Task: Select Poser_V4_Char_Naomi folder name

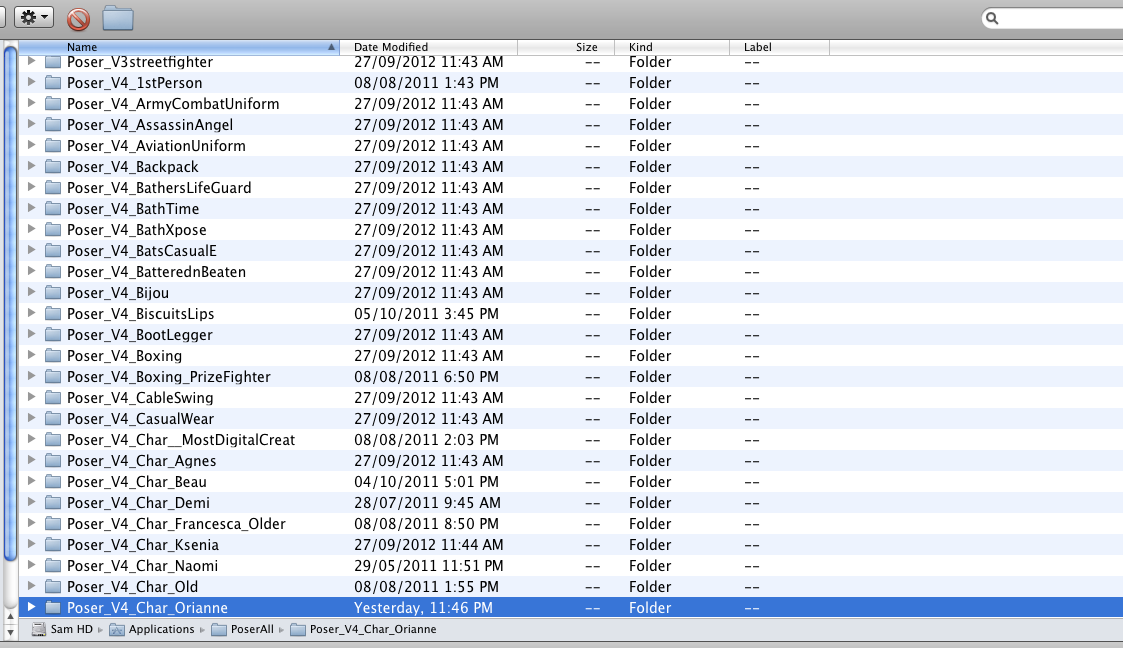Action: click(143, 566)
